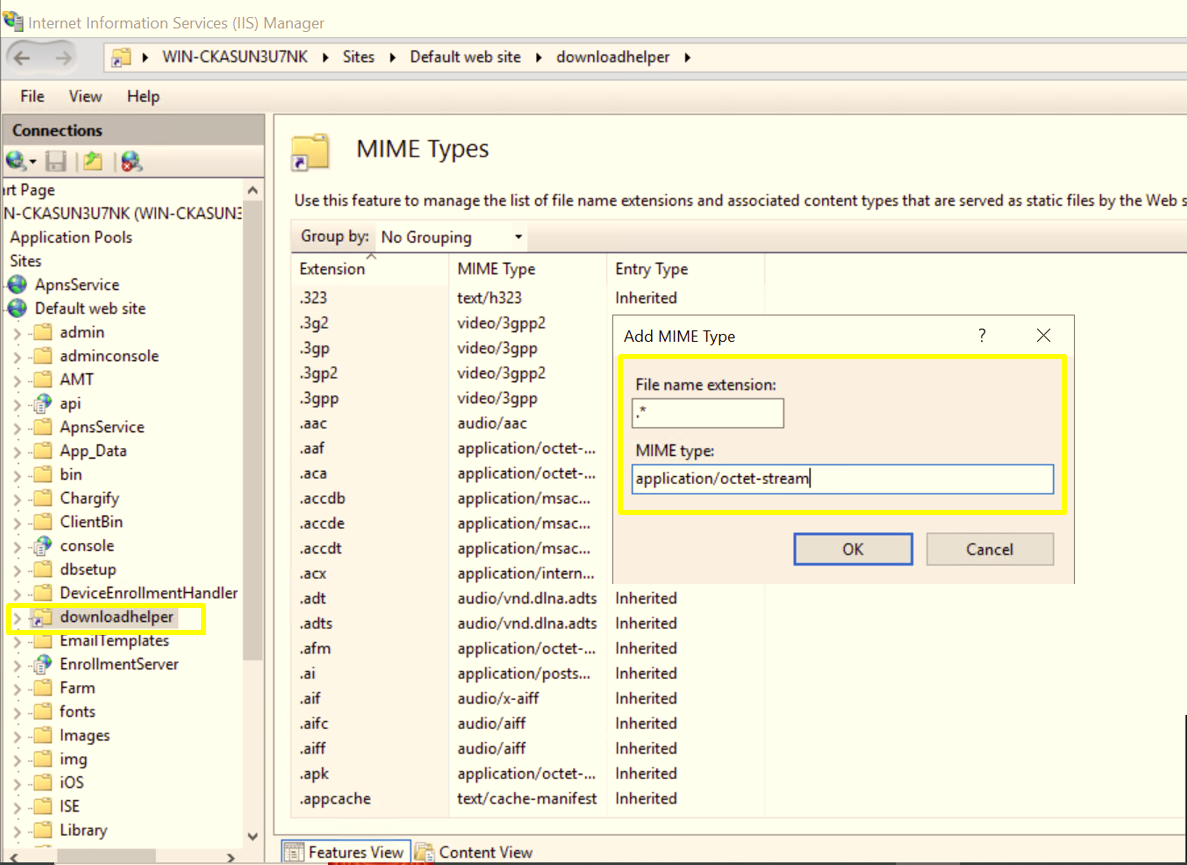
Task: Expand the admin folder node
Action: (17, 333)
